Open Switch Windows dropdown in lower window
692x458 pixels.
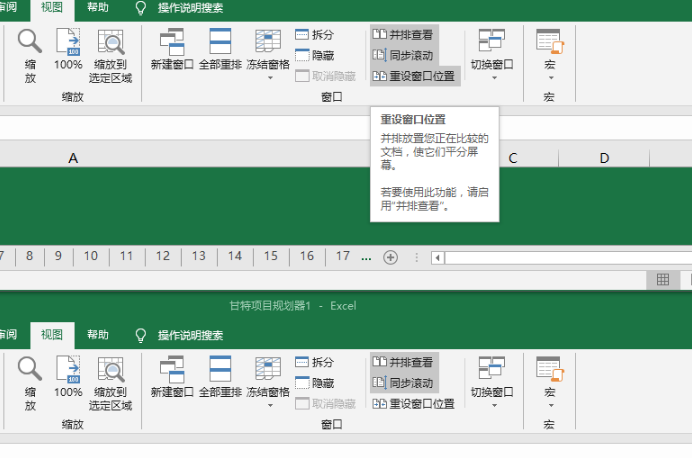[x=492, y=382]
